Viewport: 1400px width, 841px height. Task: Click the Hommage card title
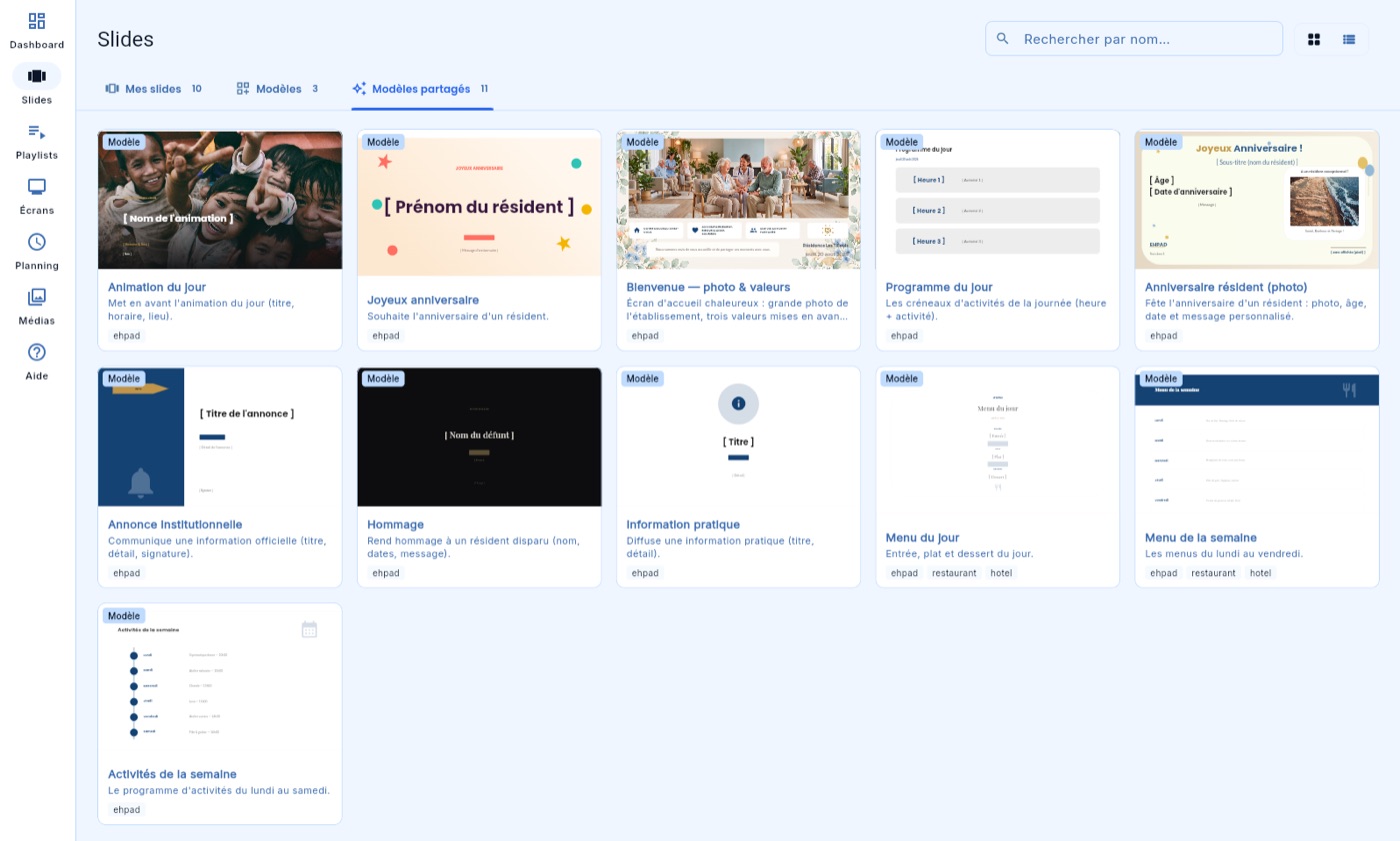pyautogui.click(x=396, y=524)
